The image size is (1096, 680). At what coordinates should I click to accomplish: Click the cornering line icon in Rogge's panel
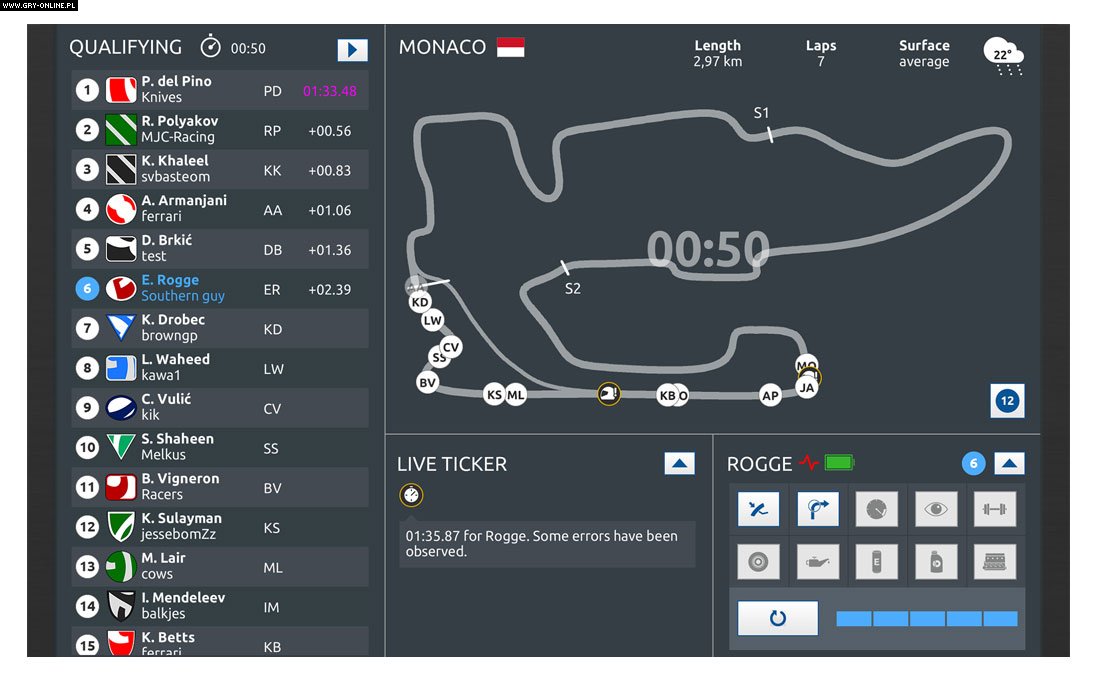[x=818, y=509]
